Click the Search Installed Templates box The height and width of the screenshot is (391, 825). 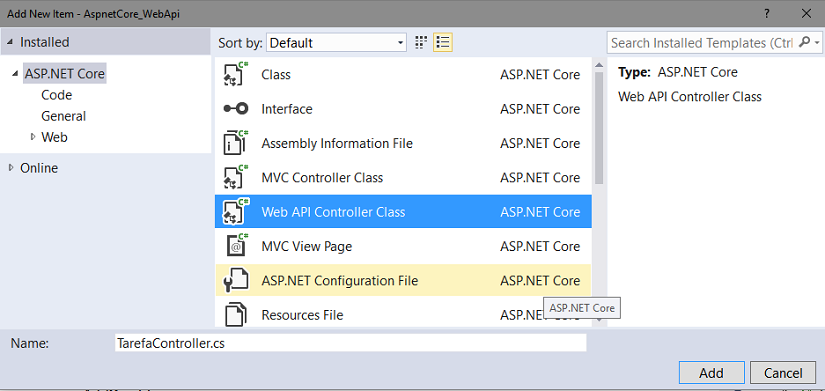pyautogui.click(x=702, y=43)
